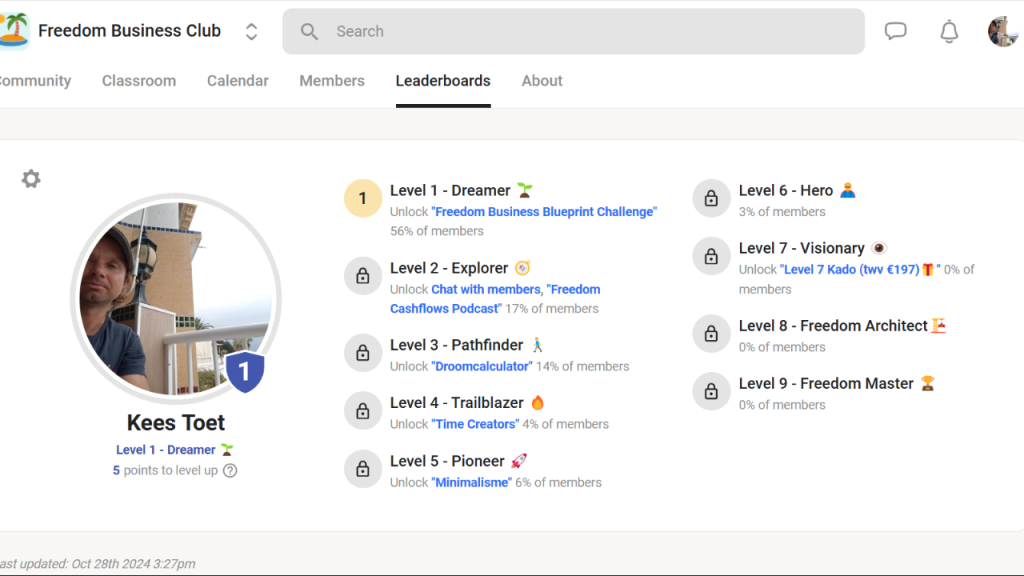Click the Level 9 - Freedom Master lock icon
Viewport: 1024px width, 576px height.
[x=711, y=391]
